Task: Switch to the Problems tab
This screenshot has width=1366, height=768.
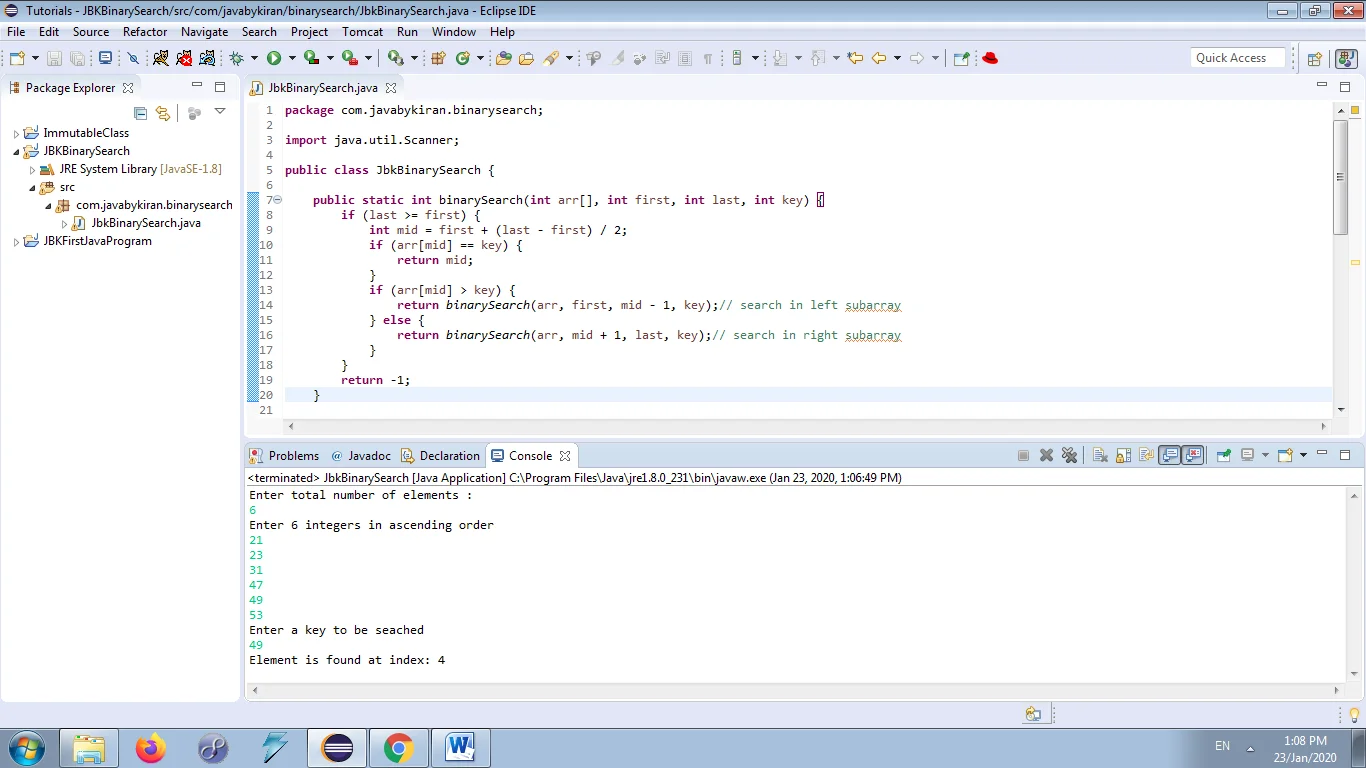Action: [x=292, y=455]
